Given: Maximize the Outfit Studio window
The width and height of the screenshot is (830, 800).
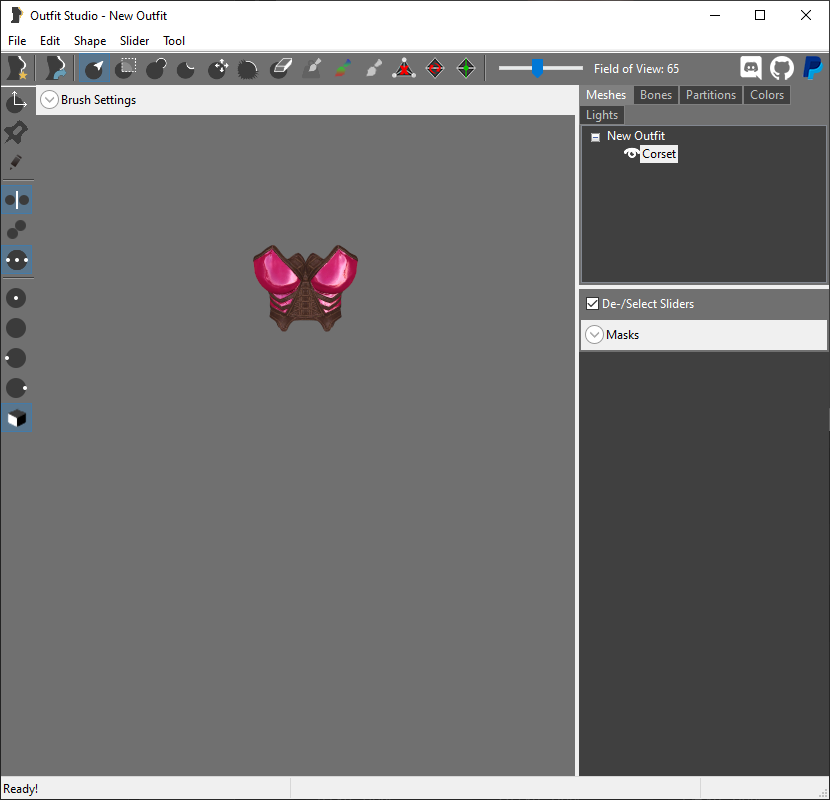Looking at the screenshot, I should click(760, 15).
